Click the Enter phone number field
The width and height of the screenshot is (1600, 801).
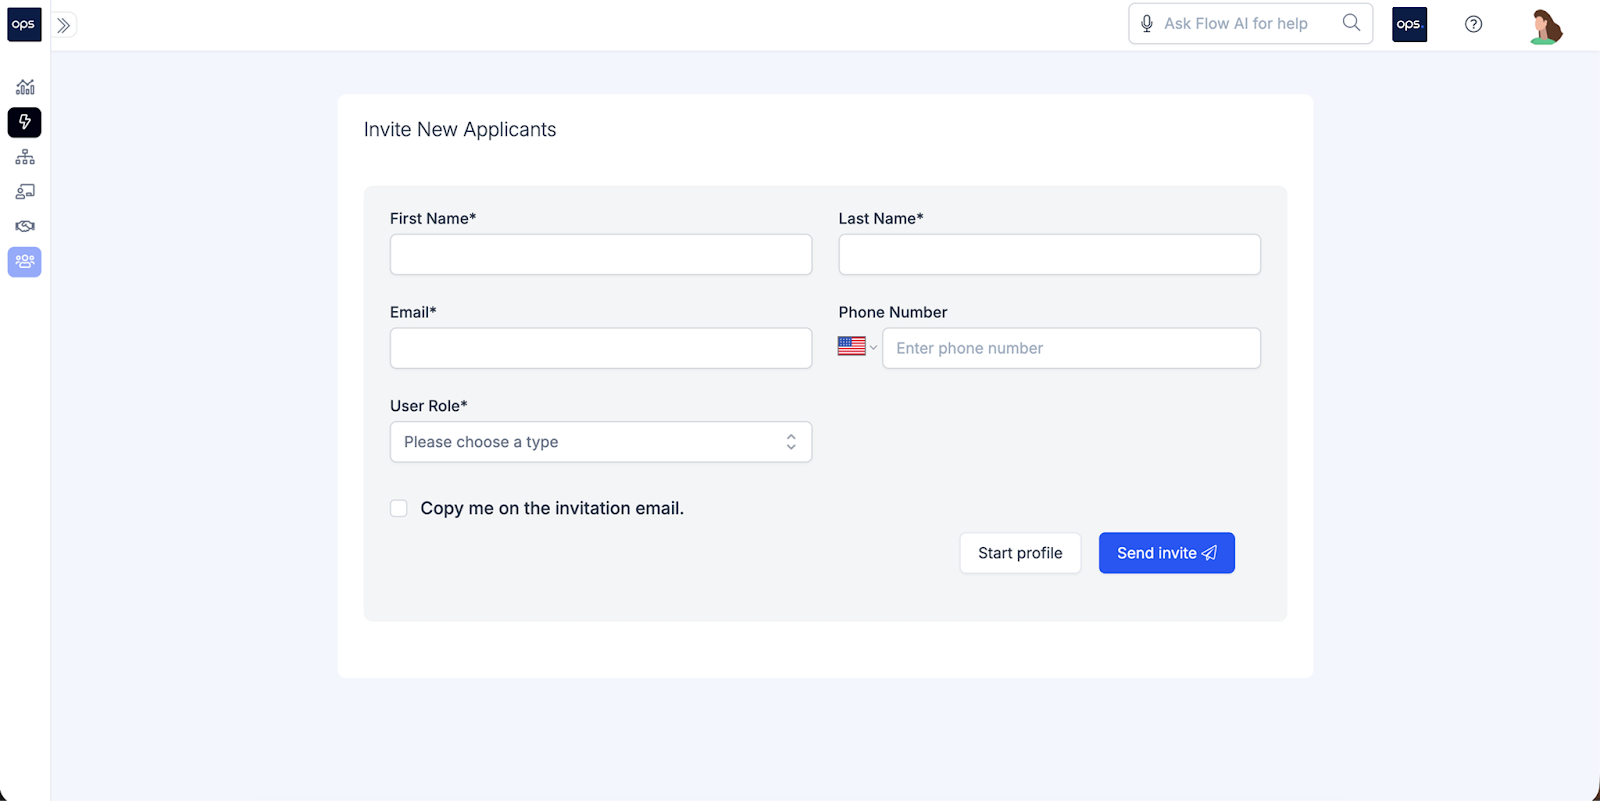click(1071, 348)
